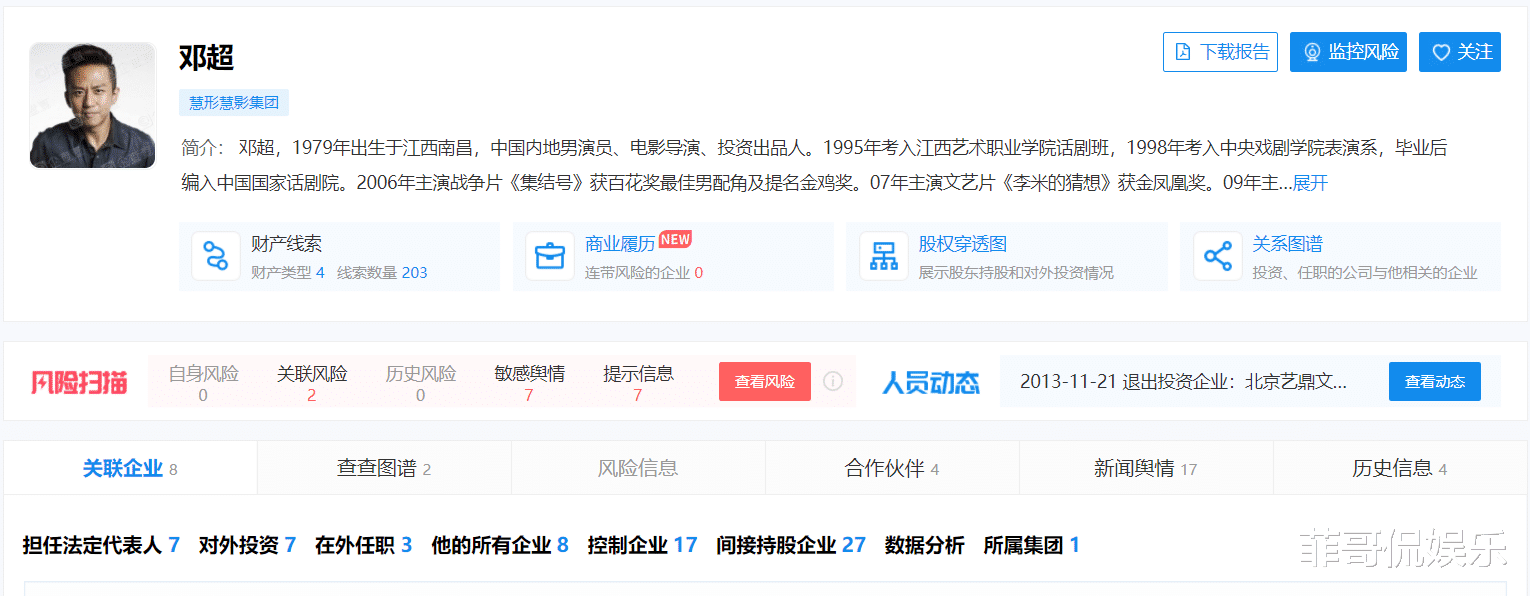Click the 关系图谱 relationship graph icon

pos(1218,256)
